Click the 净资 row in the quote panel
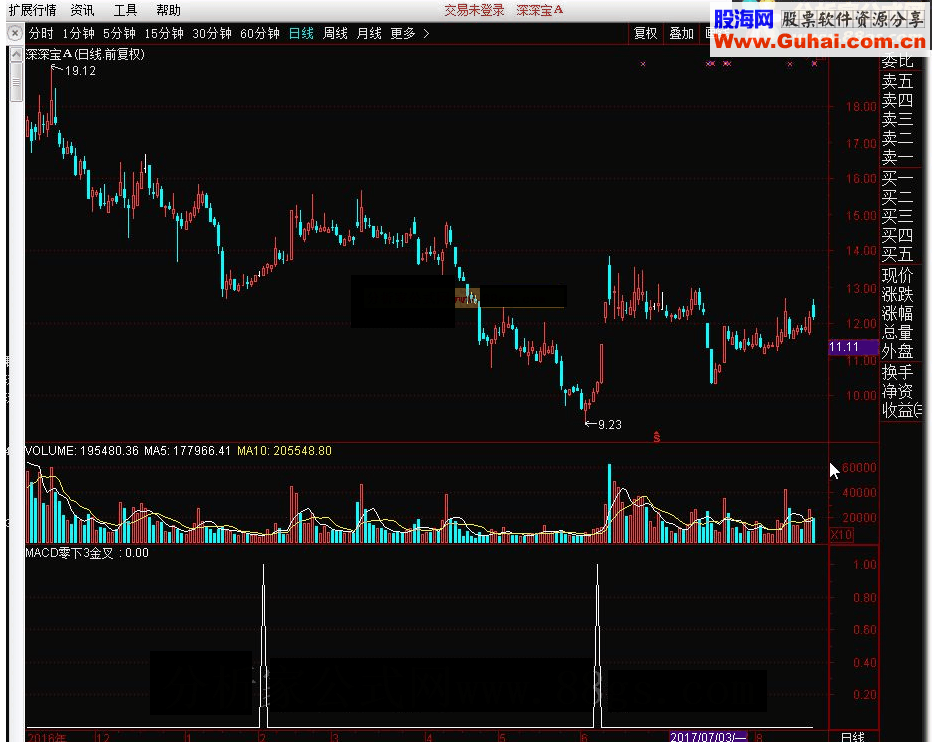The height and width of the screenshot is (742, 932). click(897, 391)
